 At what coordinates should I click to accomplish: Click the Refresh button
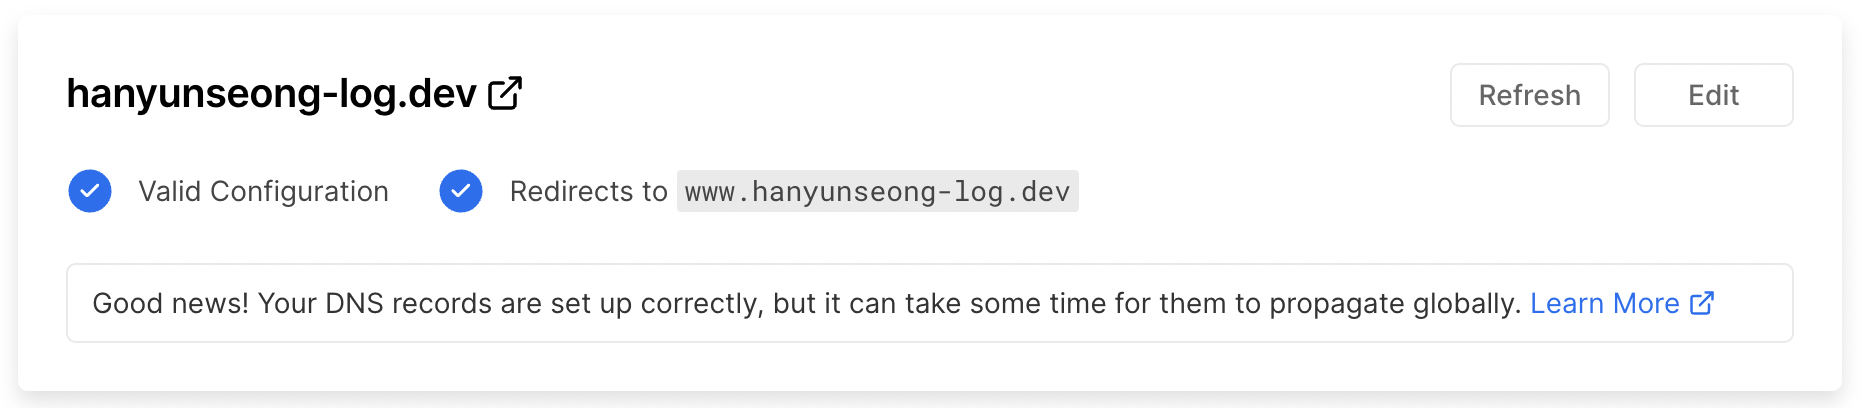click(x=1530, y=95)
